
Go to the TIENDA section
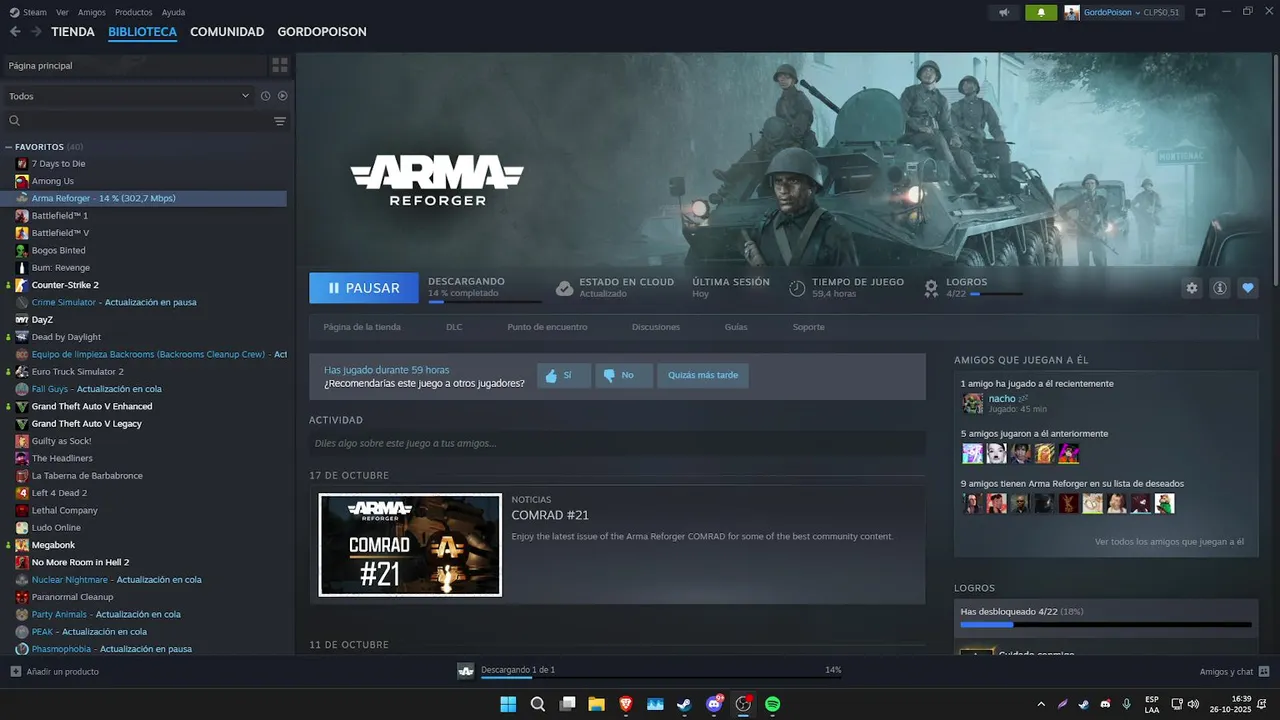[x=73, y=32]
